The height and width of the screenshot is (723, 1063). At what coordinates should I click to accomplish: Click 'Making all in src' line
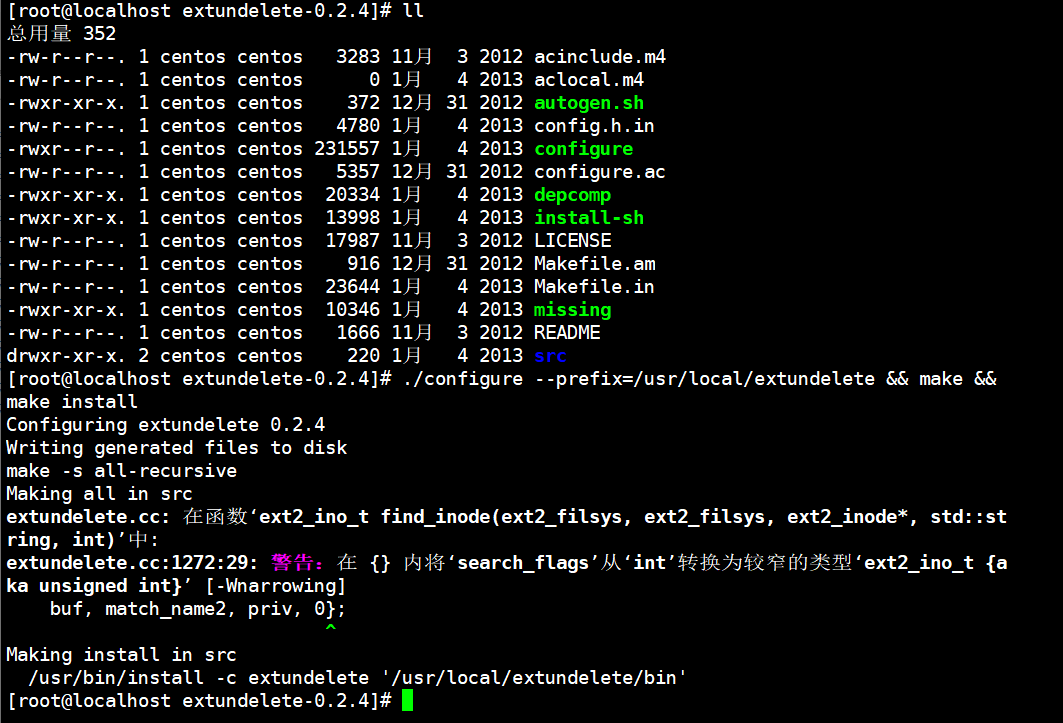100,494
